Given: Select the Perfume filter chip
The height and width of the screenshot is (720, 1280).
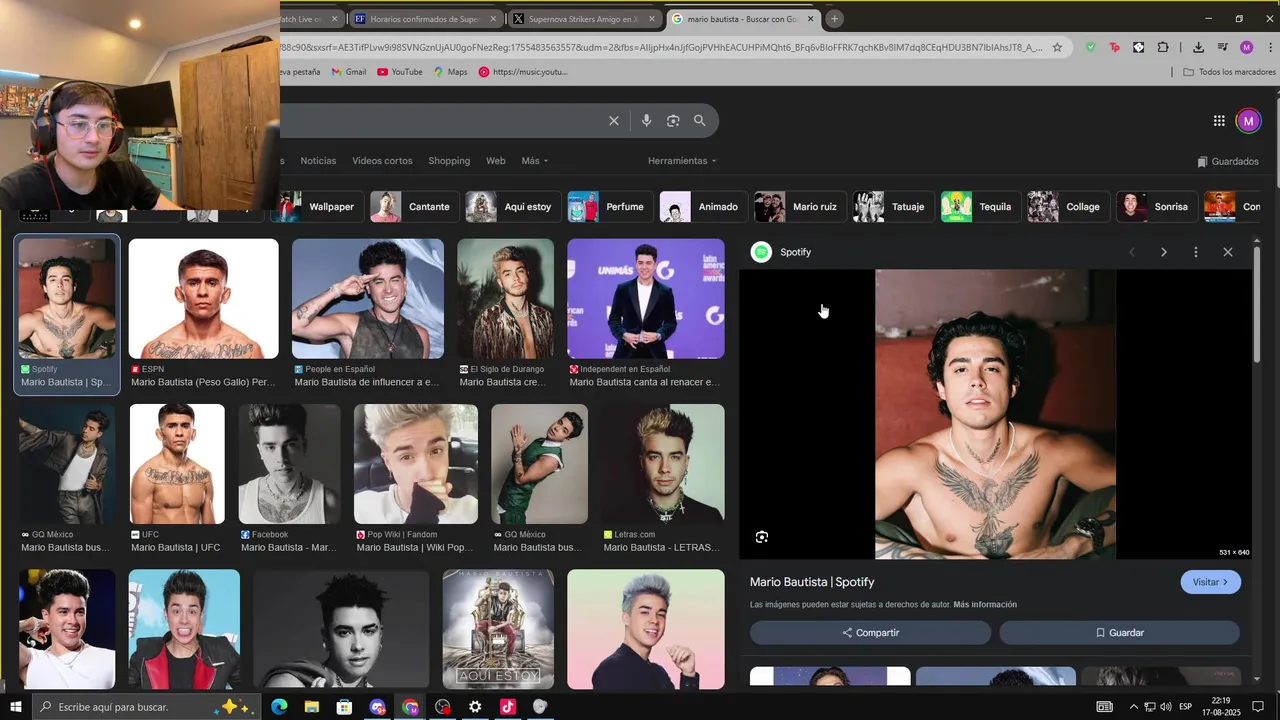Looking at the screenshot, I should (610, 207).
